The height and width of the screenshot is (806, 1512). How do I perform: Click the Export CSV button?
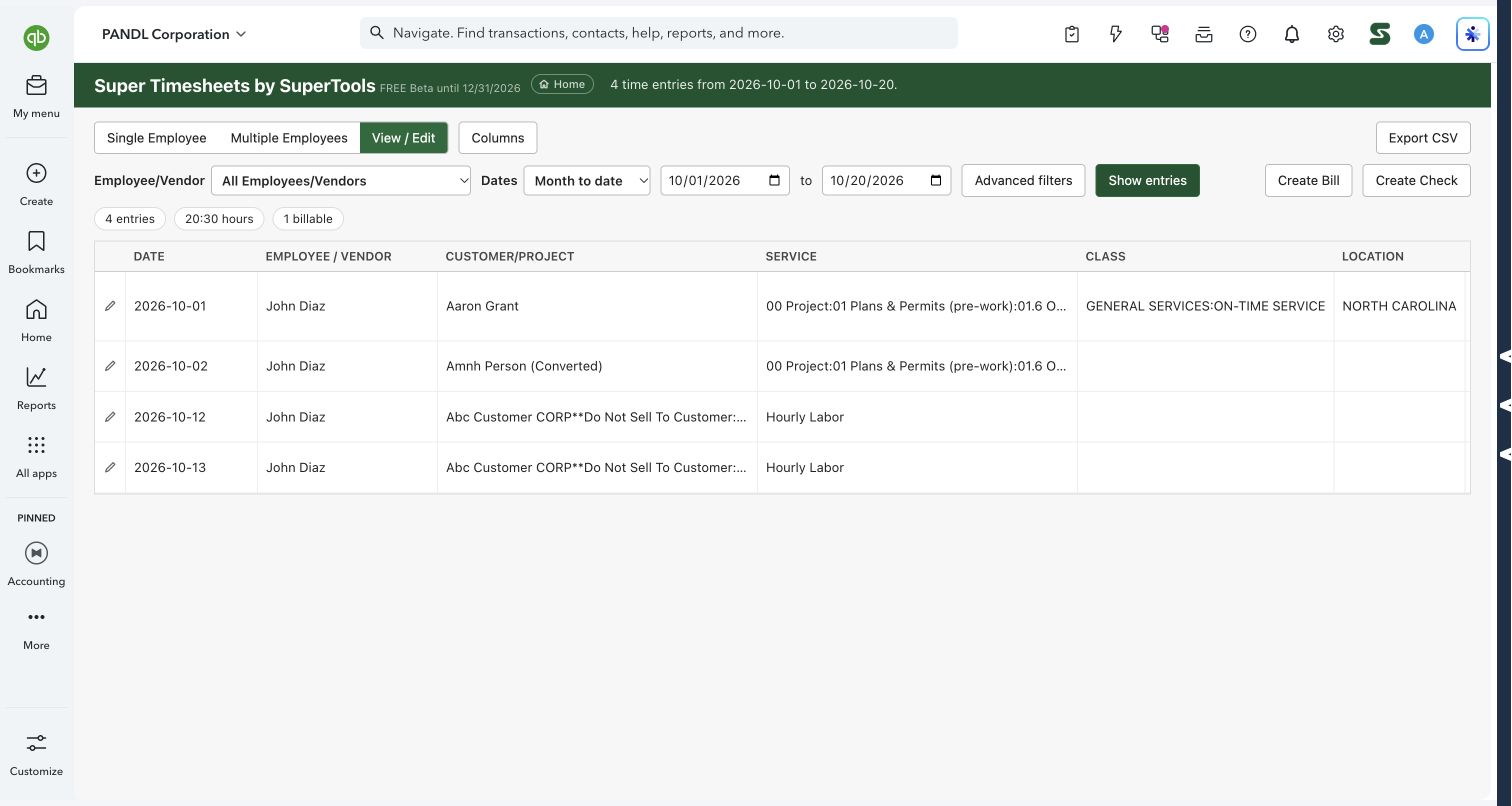1423,138
